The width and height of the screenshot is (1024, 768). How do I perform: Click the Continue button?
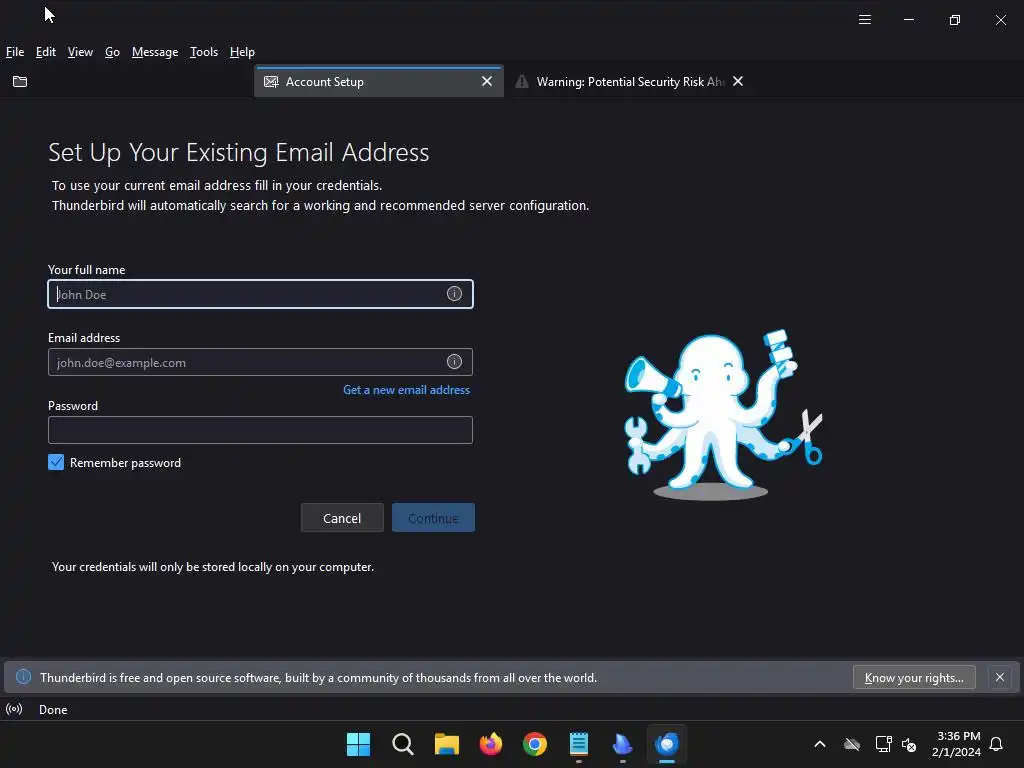(434, 518)
